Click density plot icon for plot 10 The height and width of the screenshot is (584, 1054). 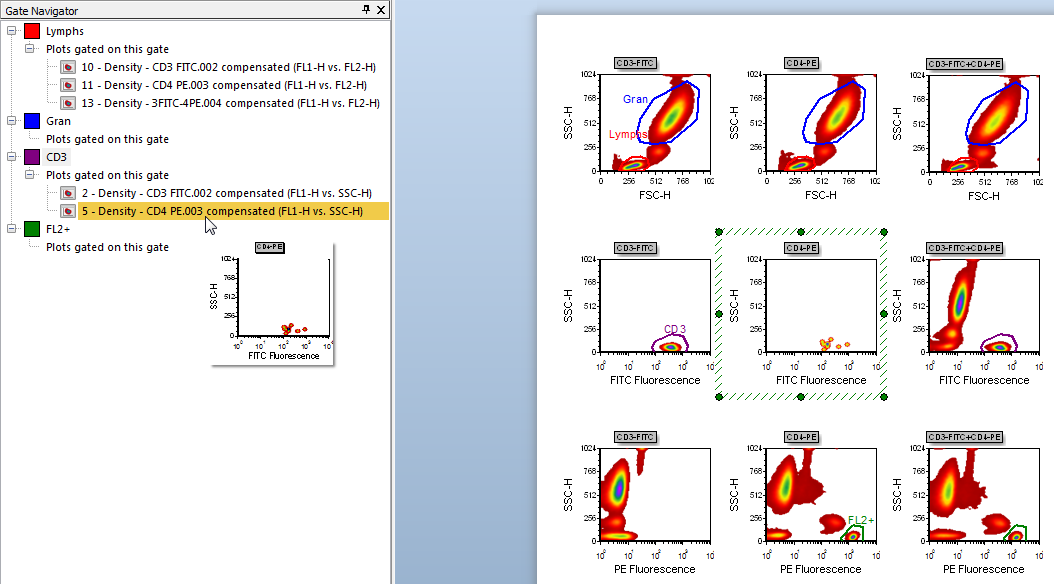tap(68, 67)
